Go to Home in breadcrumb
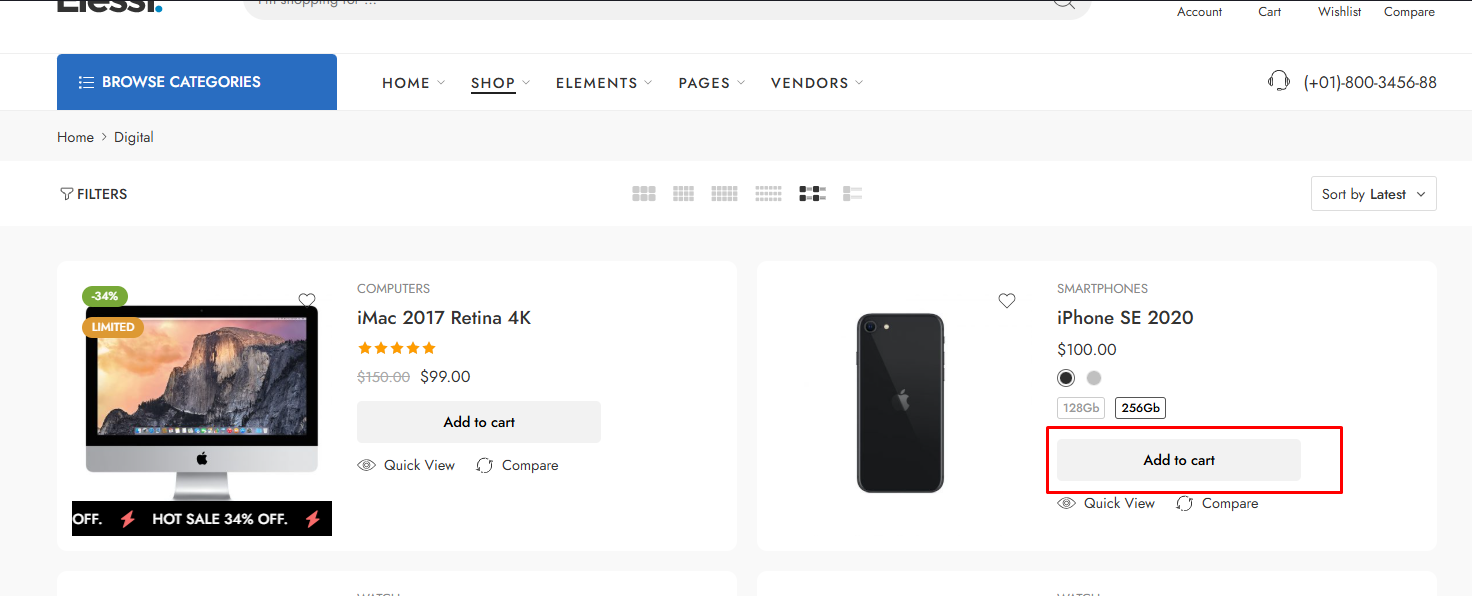Image resolution: width=1472 pixels, height=596 pixels. 75,137
